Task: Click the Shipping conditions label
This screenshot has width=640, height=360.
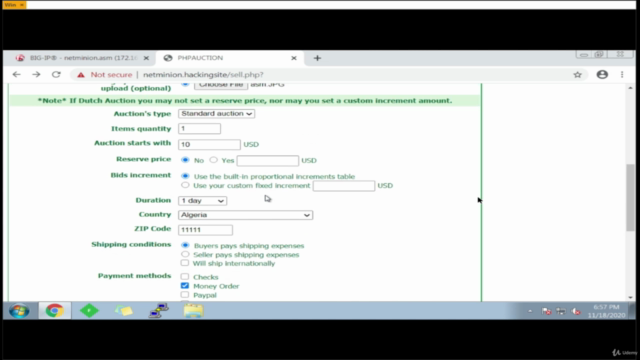Action: pyautogui.click(x=131, y=244)
